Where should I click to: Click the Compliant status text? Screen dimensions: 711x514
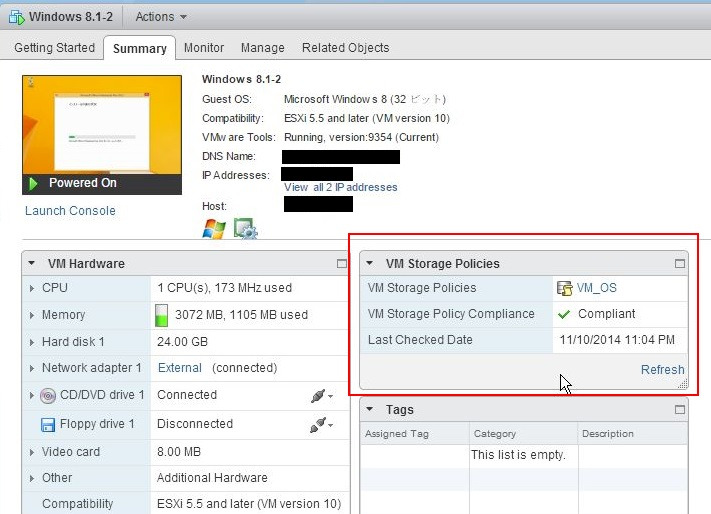pos(607,314)
